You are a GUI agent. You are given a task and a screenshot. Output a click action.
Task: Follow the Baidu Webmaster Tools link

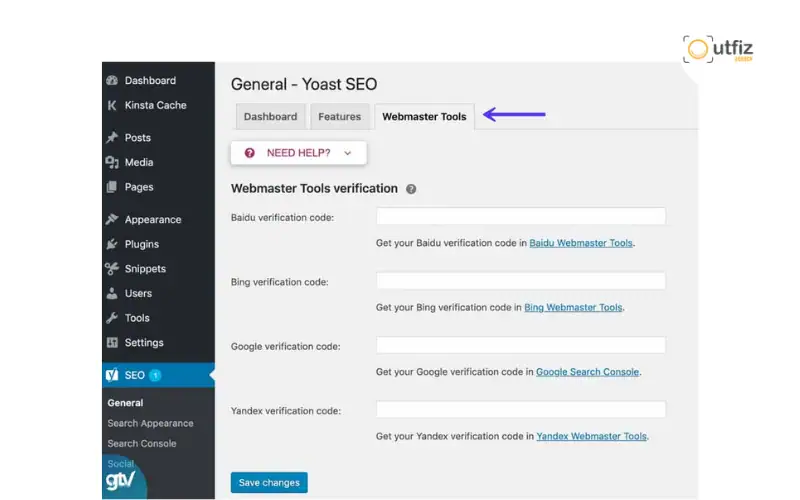[581, 243]
